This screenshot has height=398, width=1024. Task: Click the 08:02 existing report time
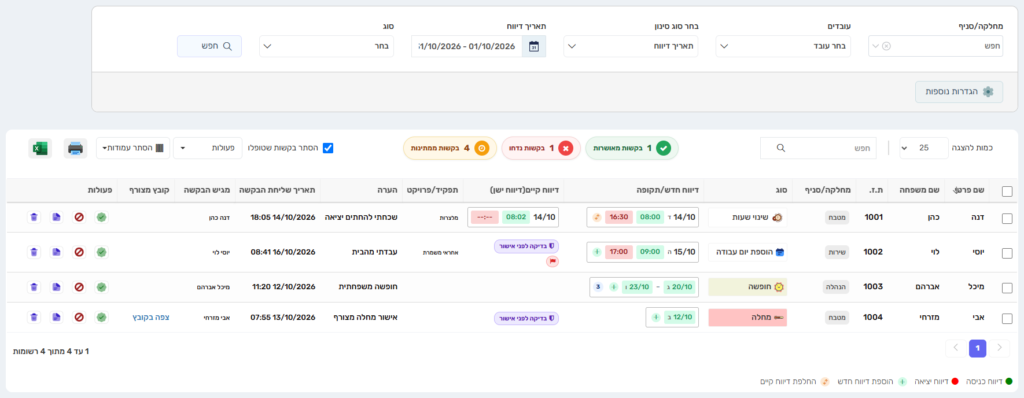(x=516, y=217)
